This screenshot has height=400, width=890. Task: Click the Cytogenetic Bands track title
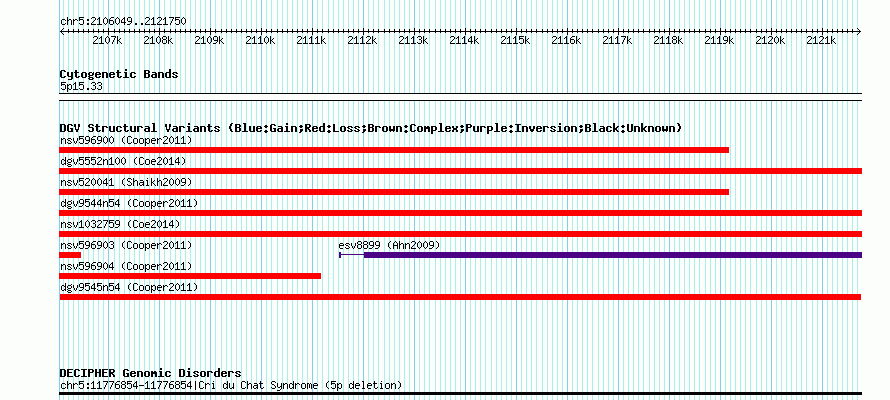click(x=119, y=74)
